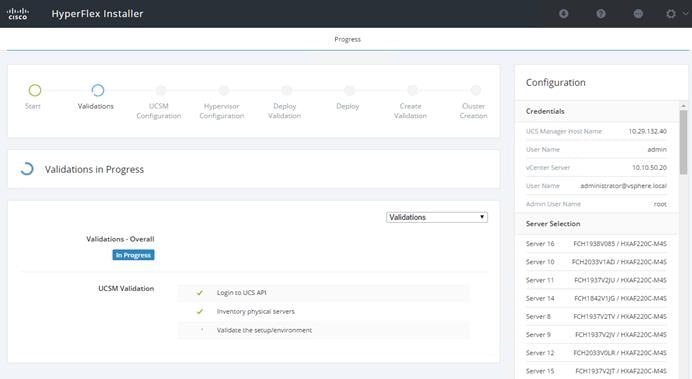Click checkmark beside Login to UCS API
The image size is (692, 379).
(x=200, y=293)
